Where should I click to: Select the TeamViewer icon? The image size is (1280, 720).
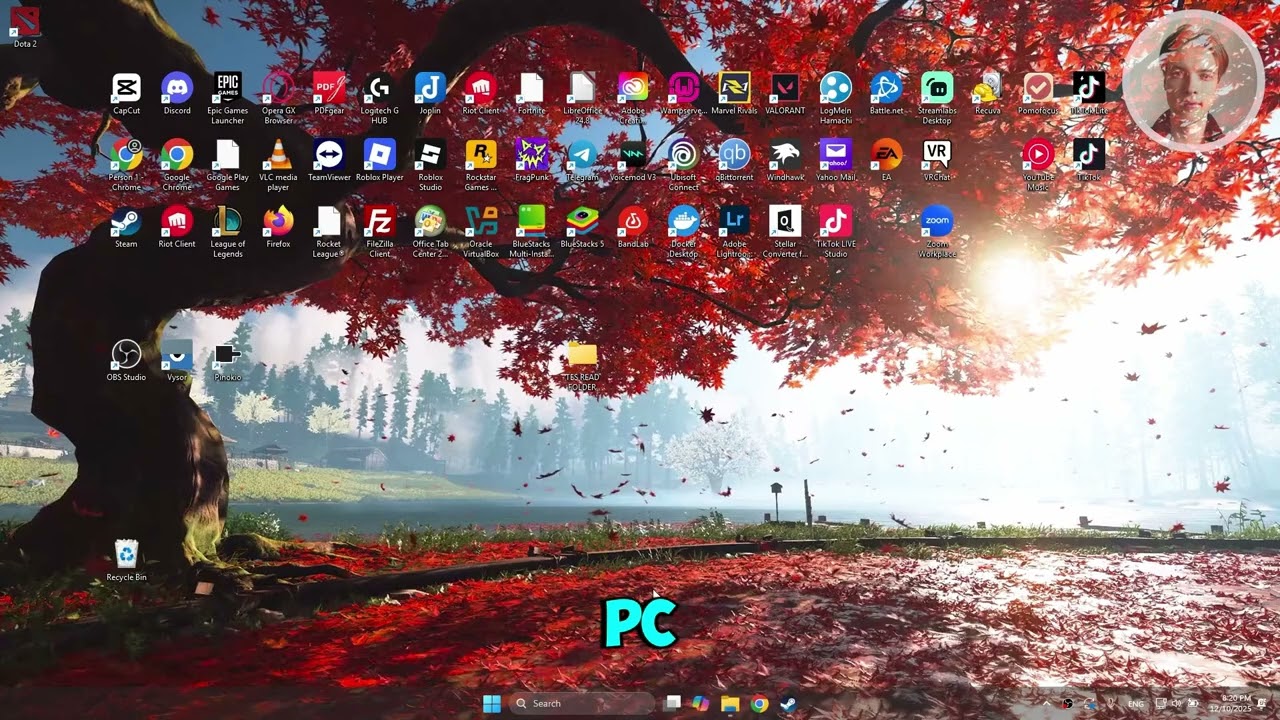point(329,160)
